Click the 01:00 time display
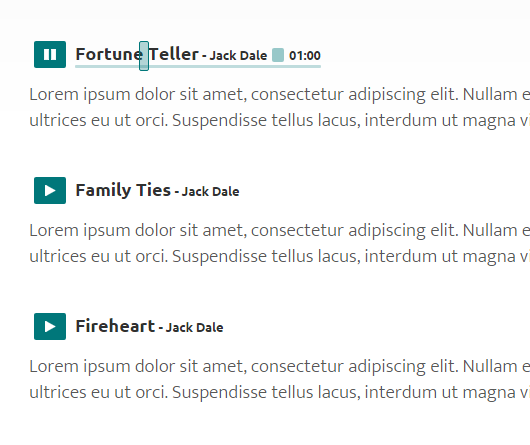 305,55
